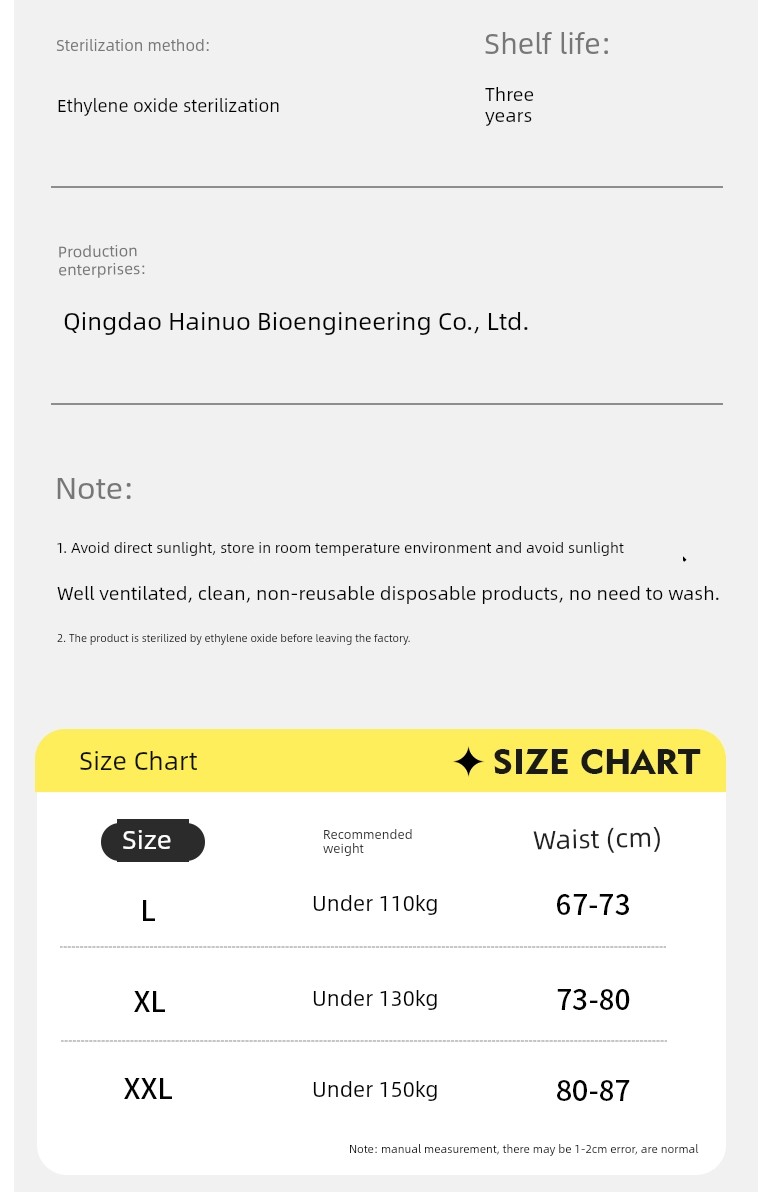Click the bold SIZE CHART heading

596,762
